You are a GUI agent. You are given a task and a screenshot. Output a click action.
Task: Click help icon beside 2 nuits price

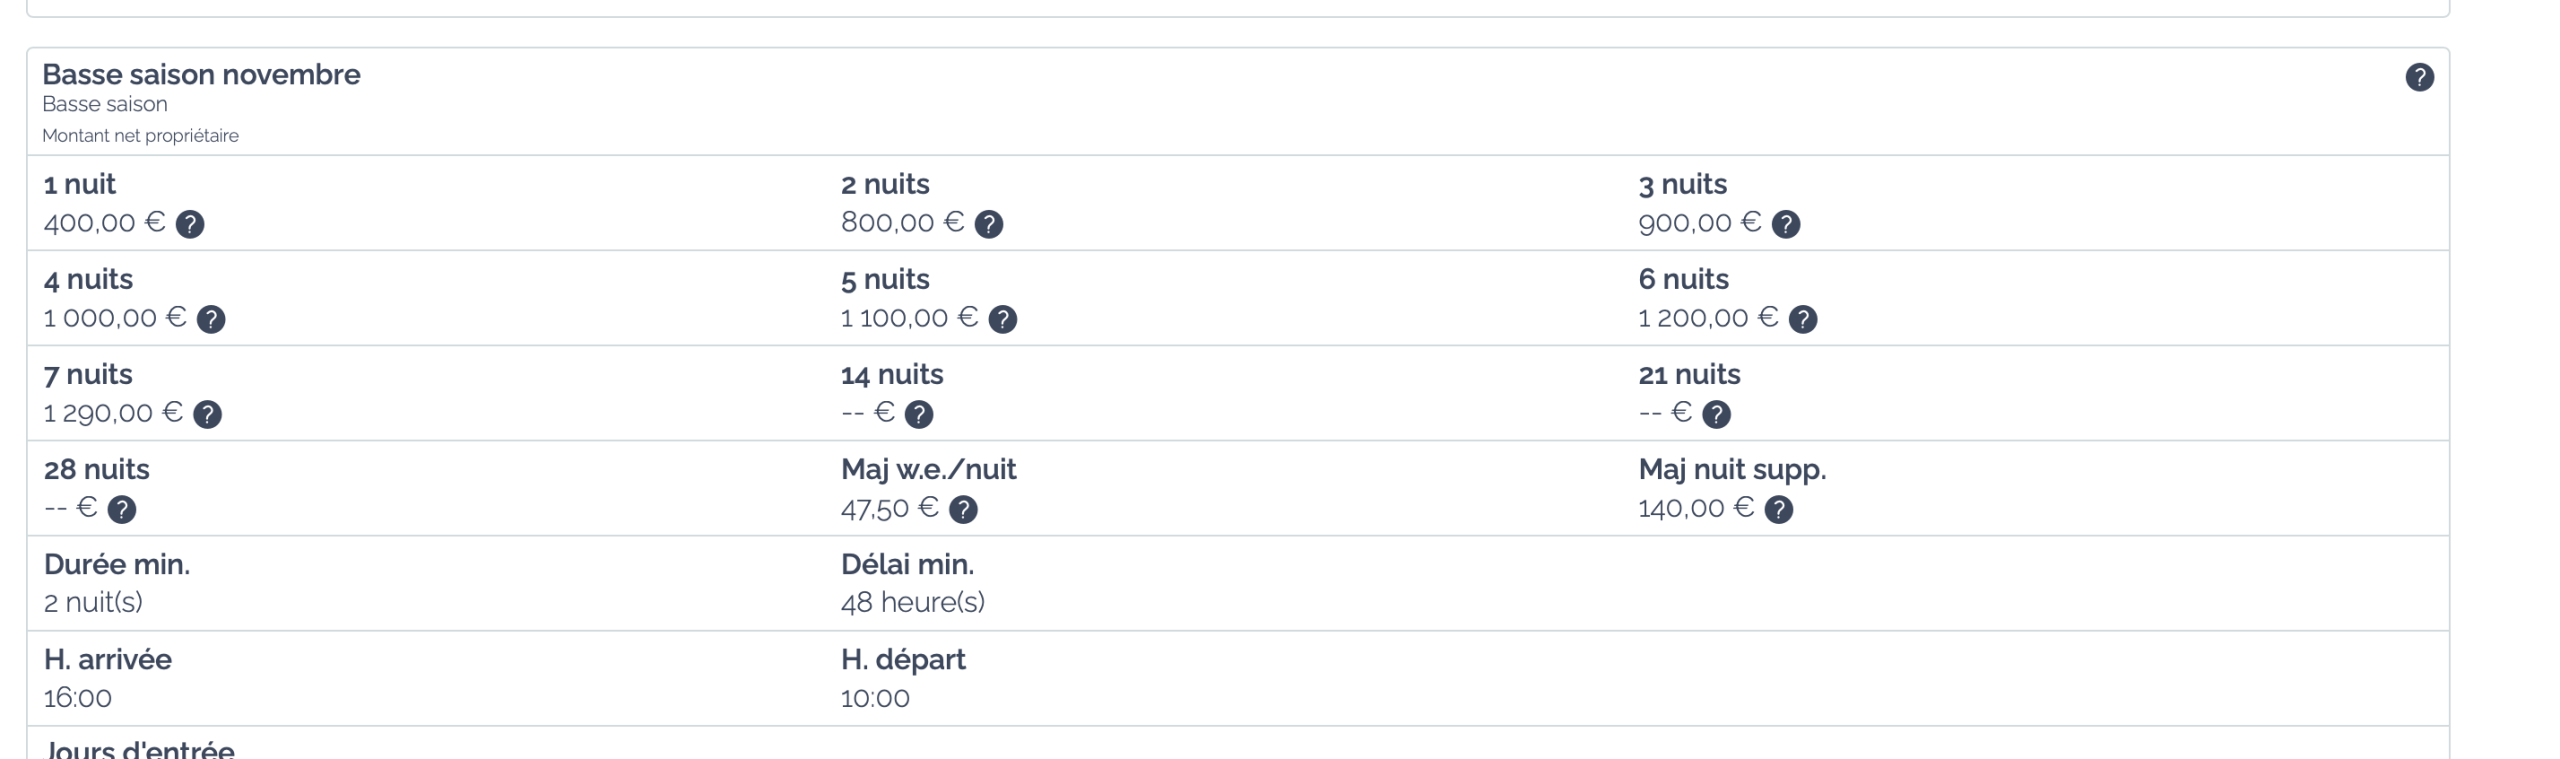point(989,224)
